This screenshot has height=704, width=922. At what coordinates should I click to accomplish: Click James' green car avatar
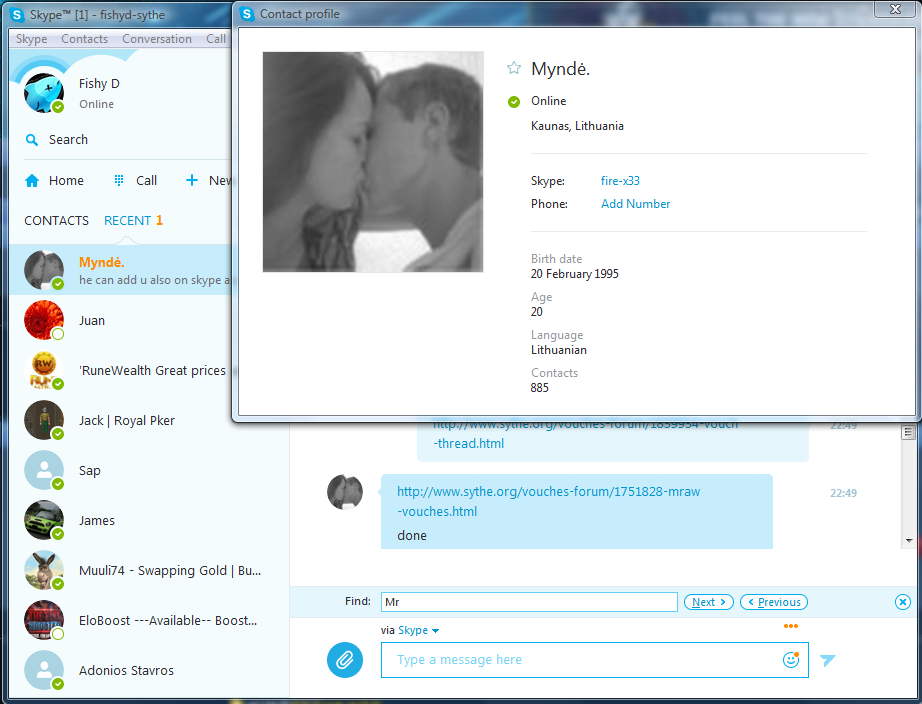[44, 520]
